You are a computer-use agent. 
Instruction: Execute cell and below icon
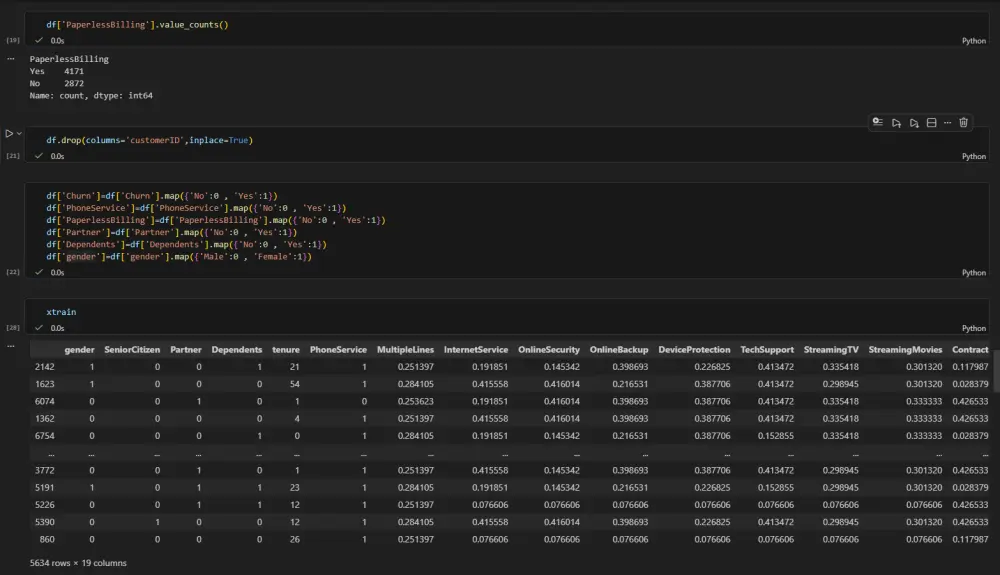click(914, 123)
